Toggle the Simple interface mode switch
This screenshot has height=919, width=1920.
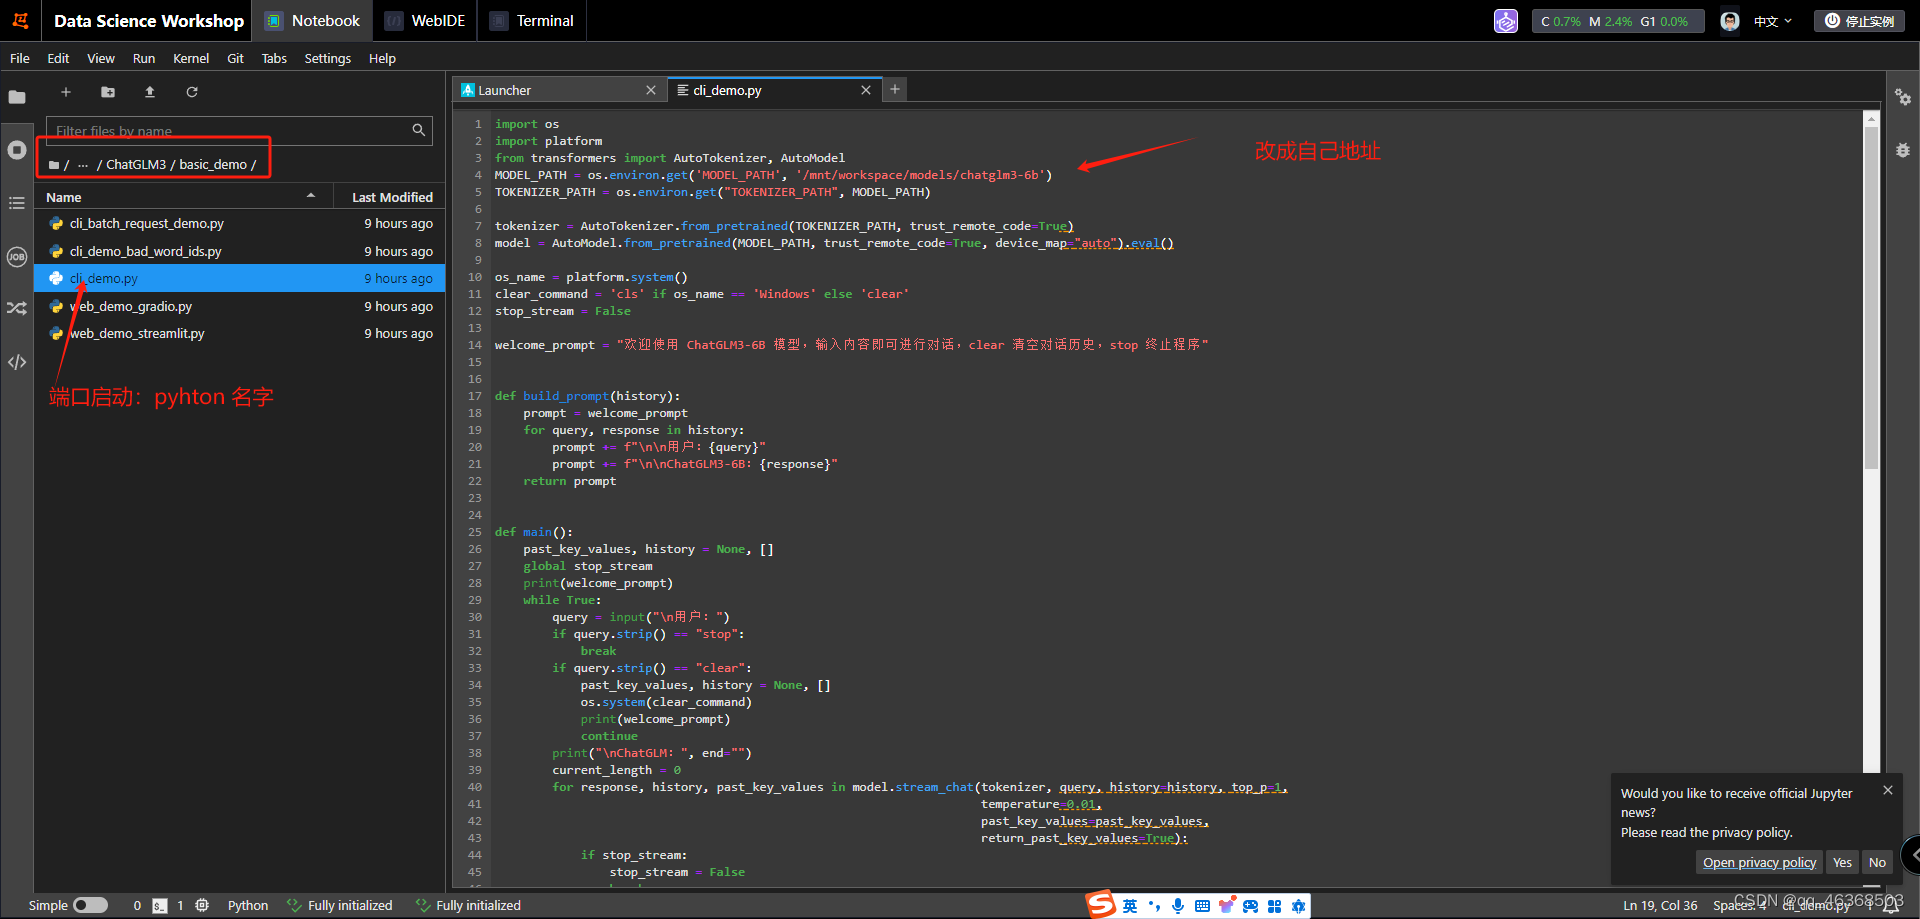pyautogui.click(x=90, y=905)
